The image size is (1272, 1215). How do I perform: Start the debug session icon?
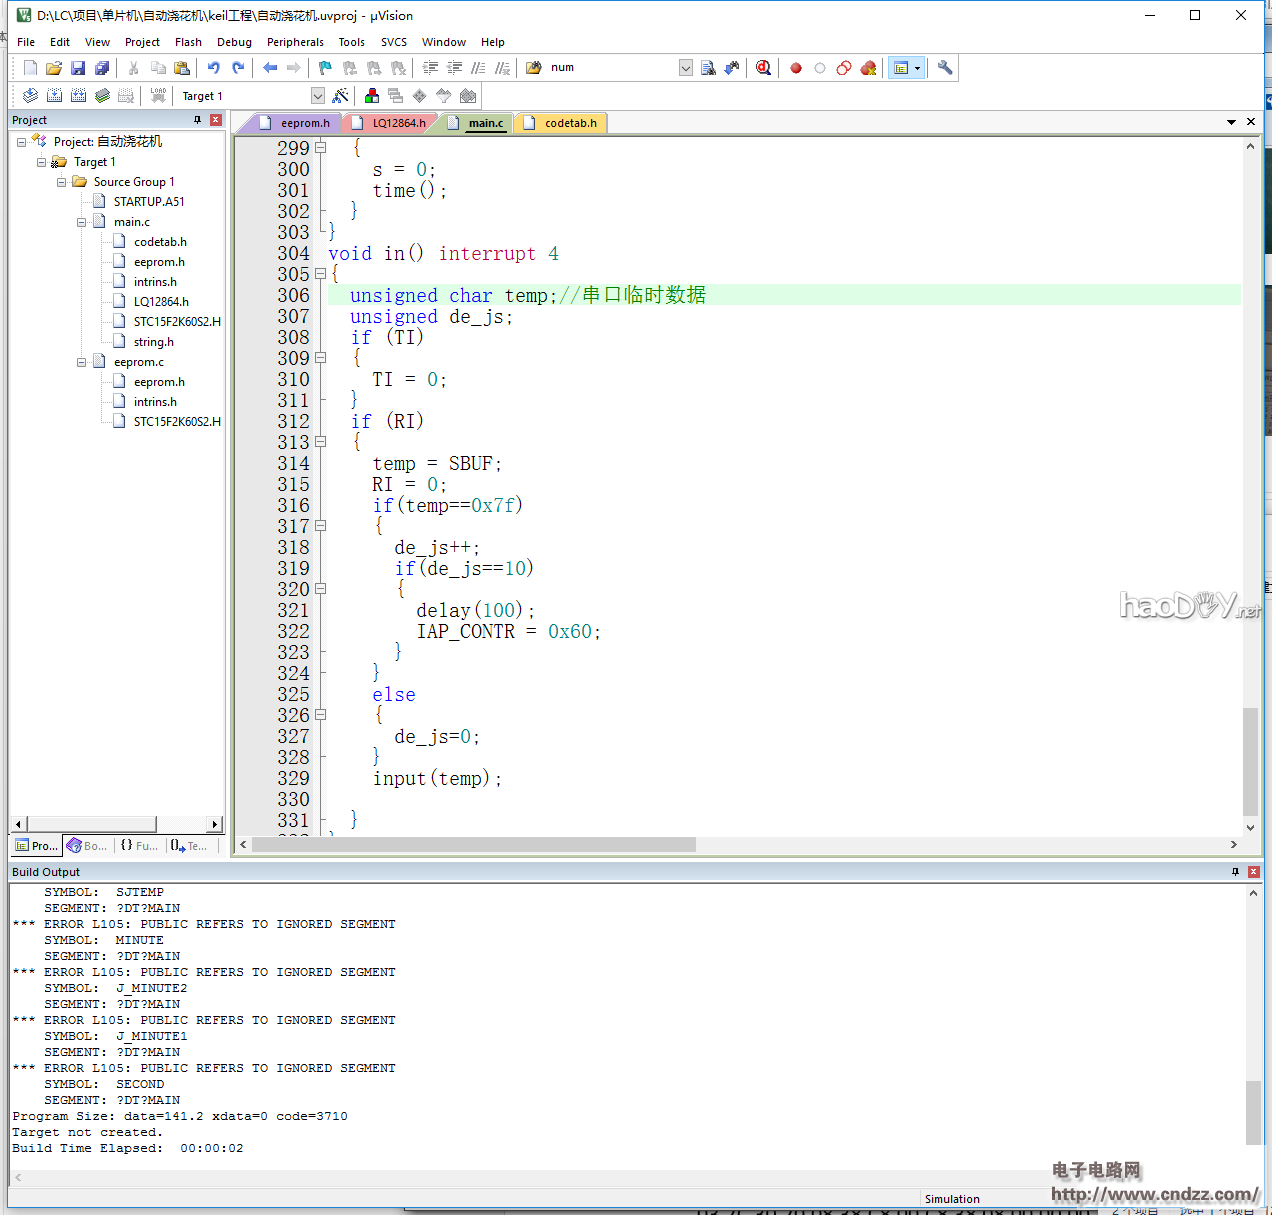[x=763, y=68]
